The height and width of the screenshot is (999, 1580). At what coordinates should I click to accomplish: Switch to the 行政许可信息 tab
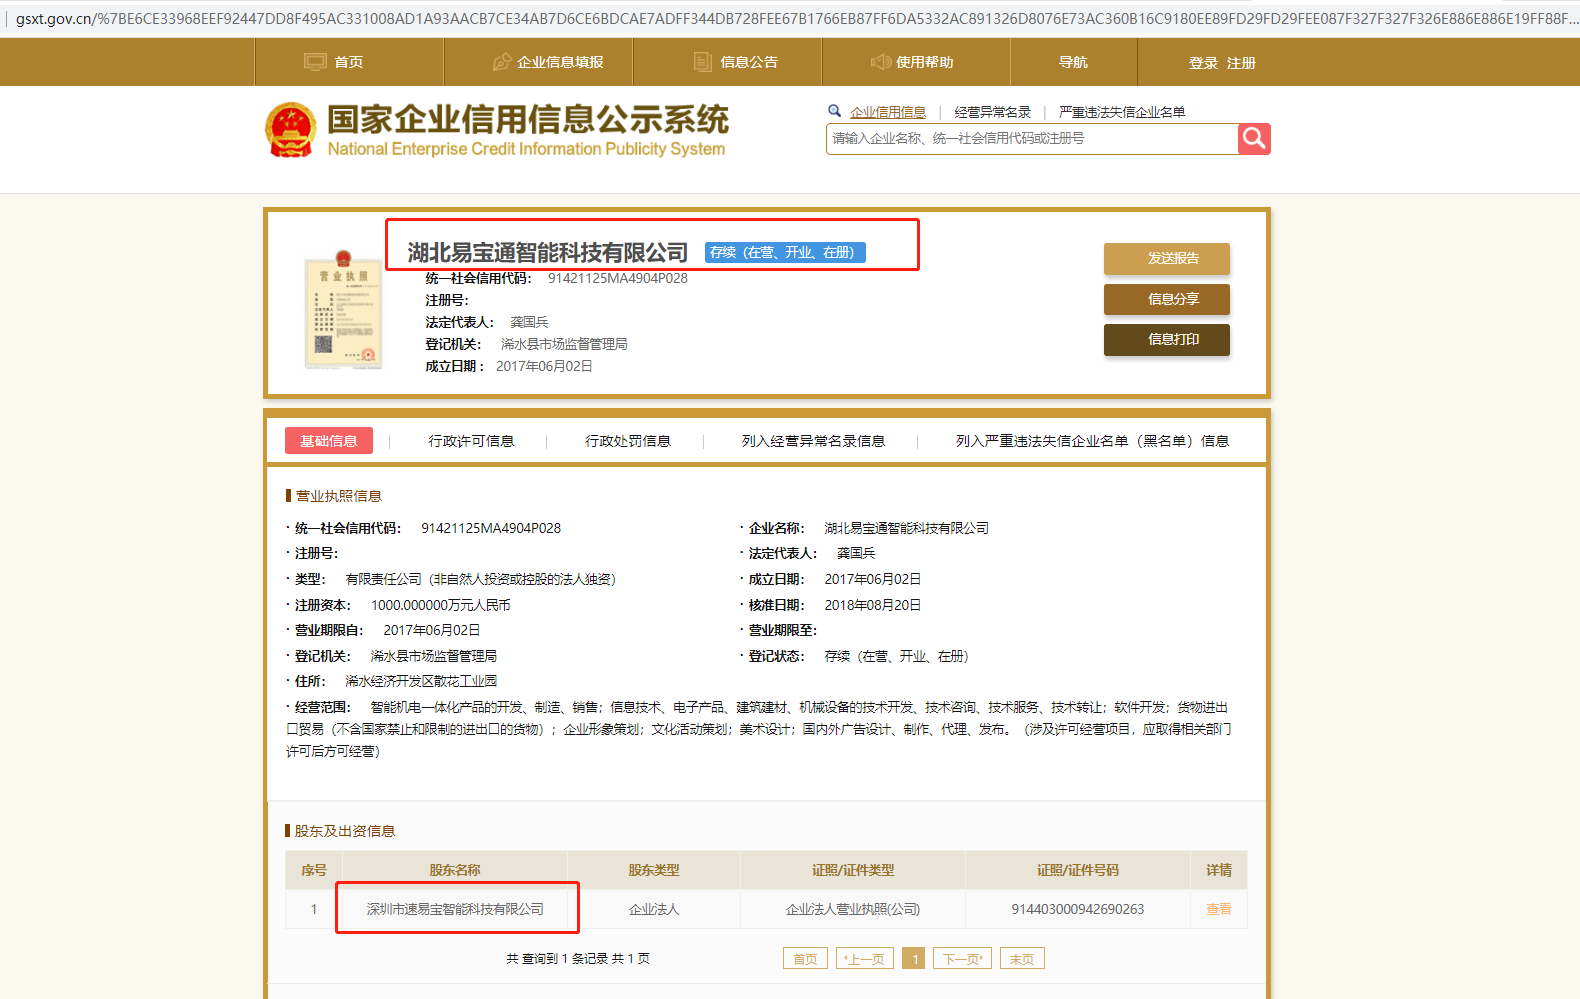tap(472, 441)
